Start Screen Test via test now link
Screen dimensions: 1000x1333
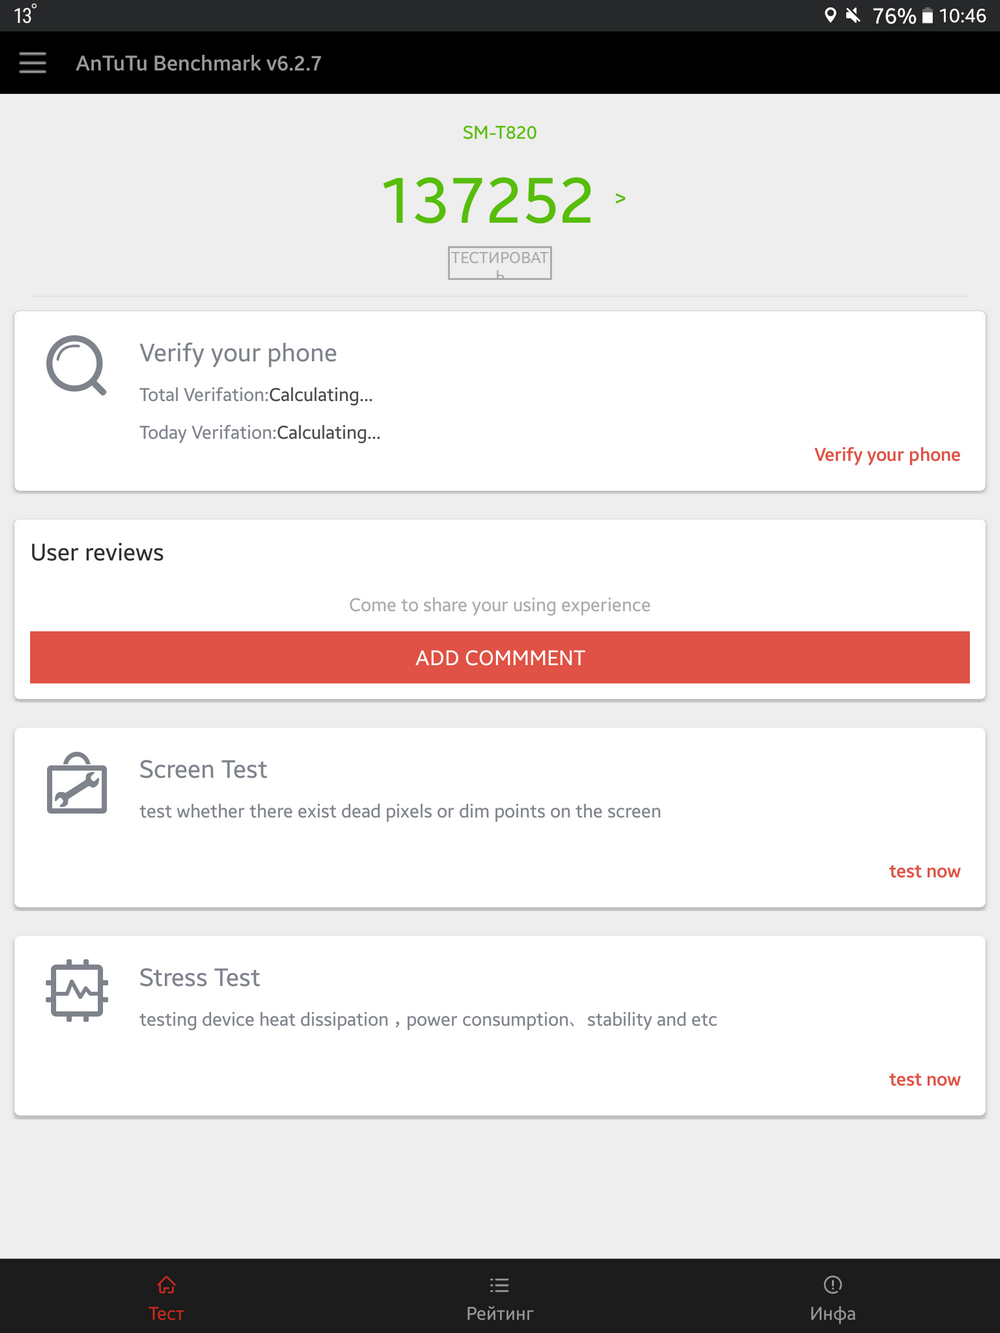click(924, 871)
